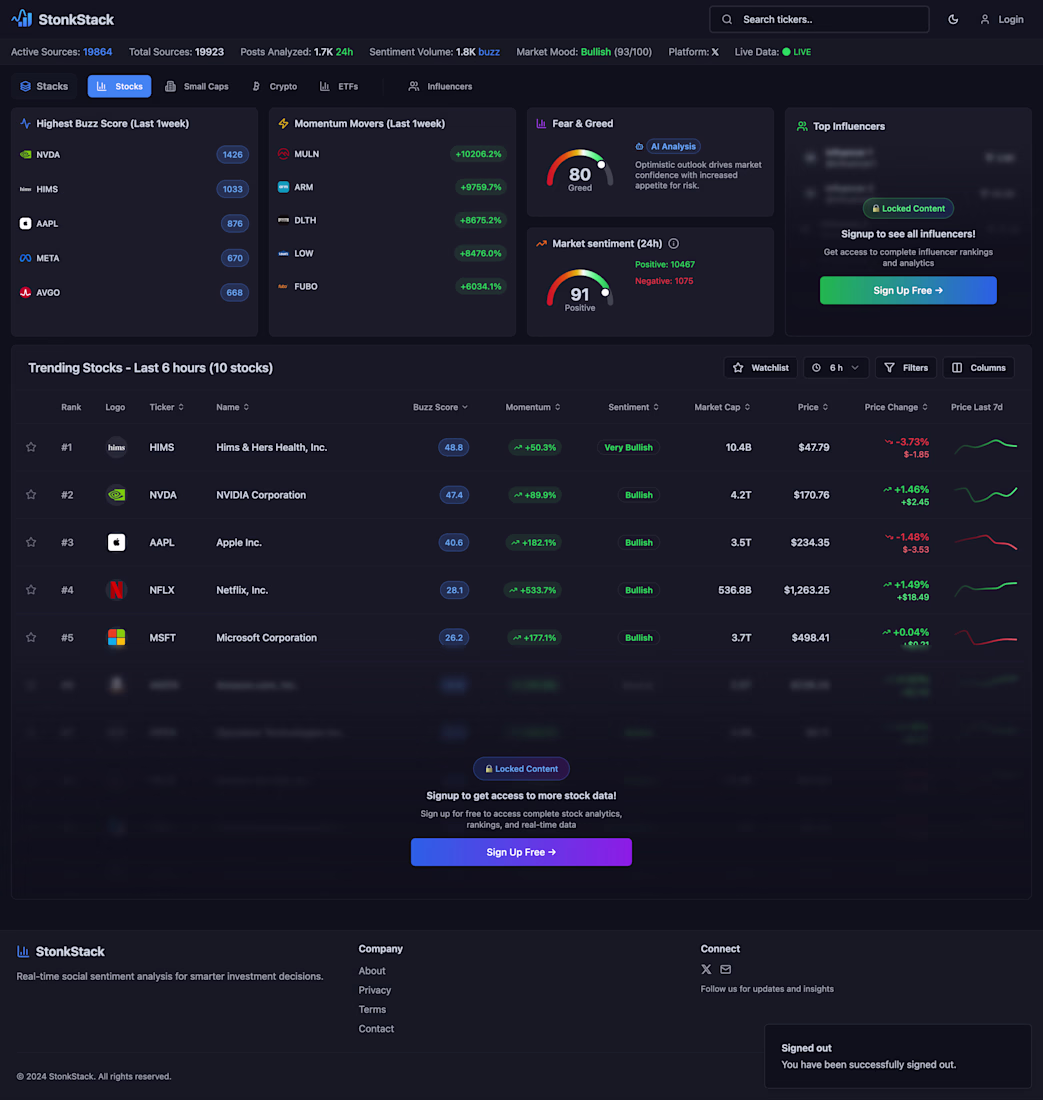The height and width of the screenshot is (1100, 1043).
Task: Sort by Buzz Score column
Action: tap(440, 407)
